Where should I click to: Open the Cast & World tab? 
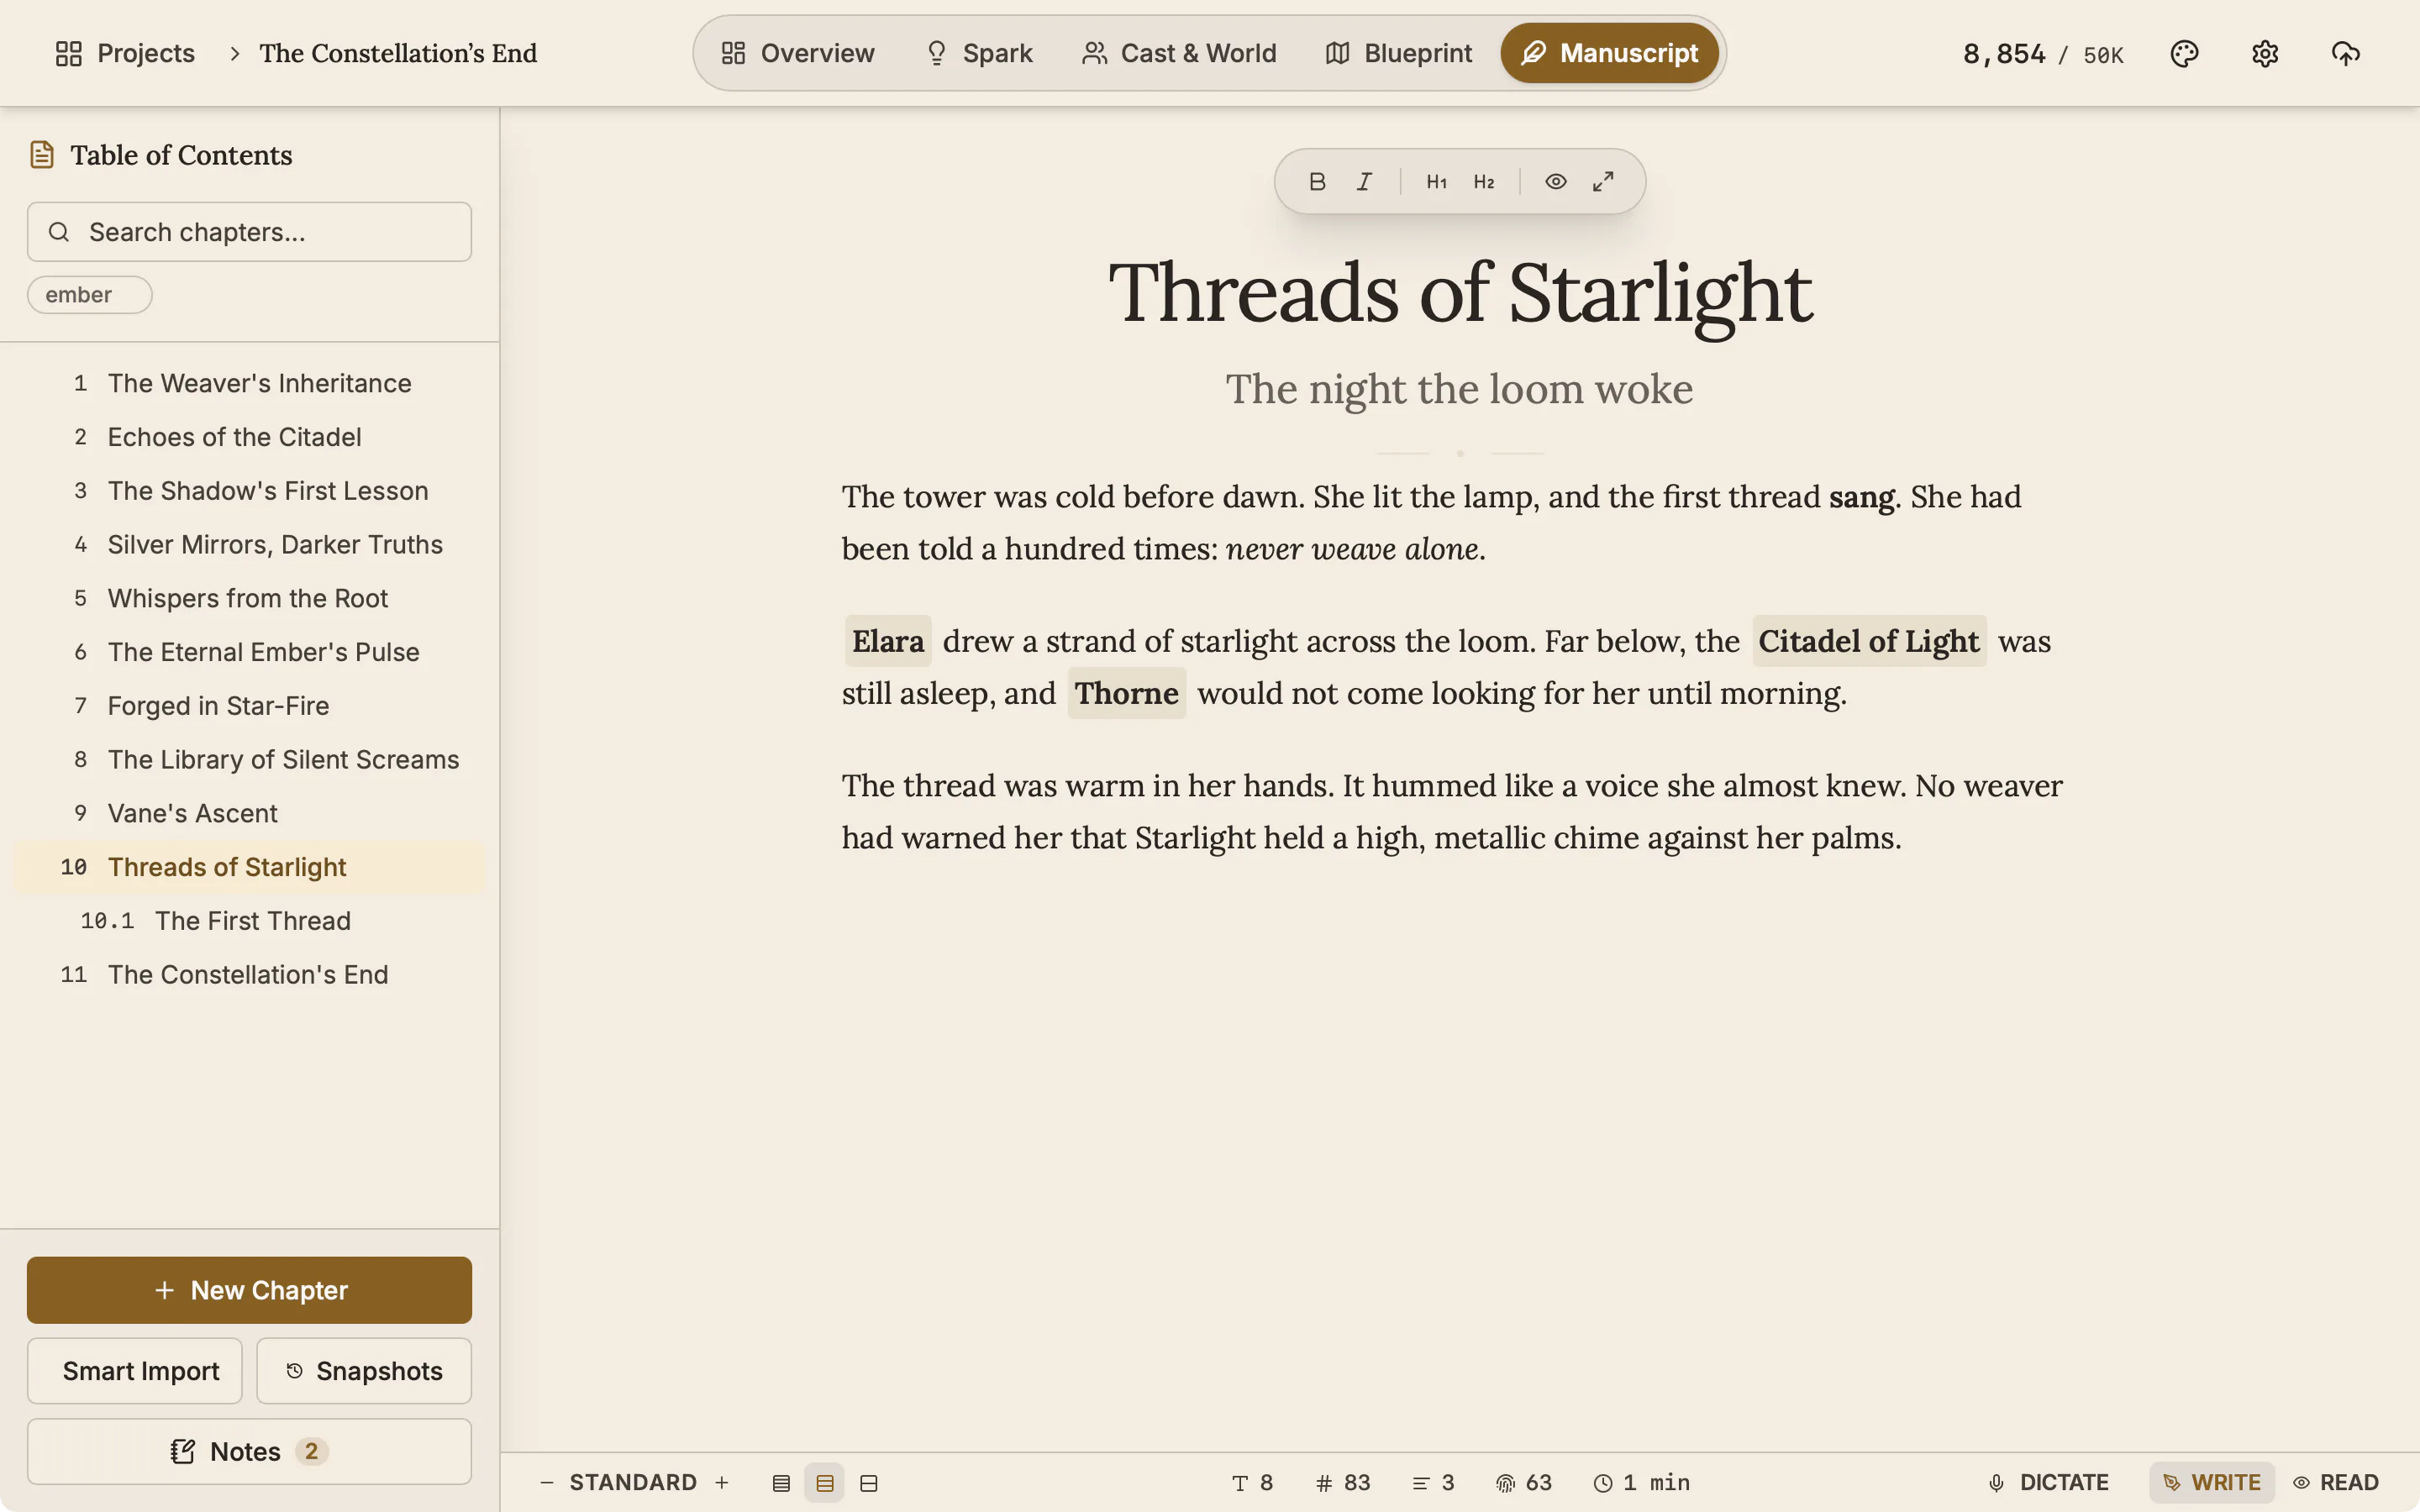click(1179, 53)
